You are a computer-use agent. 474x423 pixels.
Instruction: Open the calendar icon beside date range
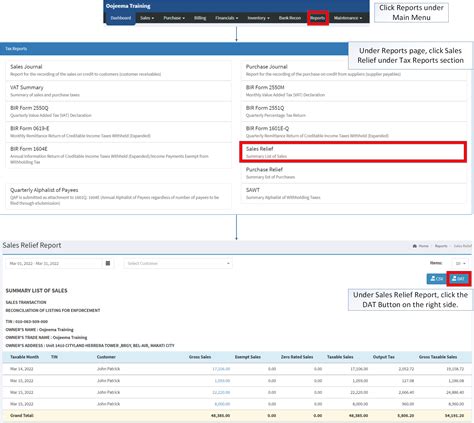(108, 263)
